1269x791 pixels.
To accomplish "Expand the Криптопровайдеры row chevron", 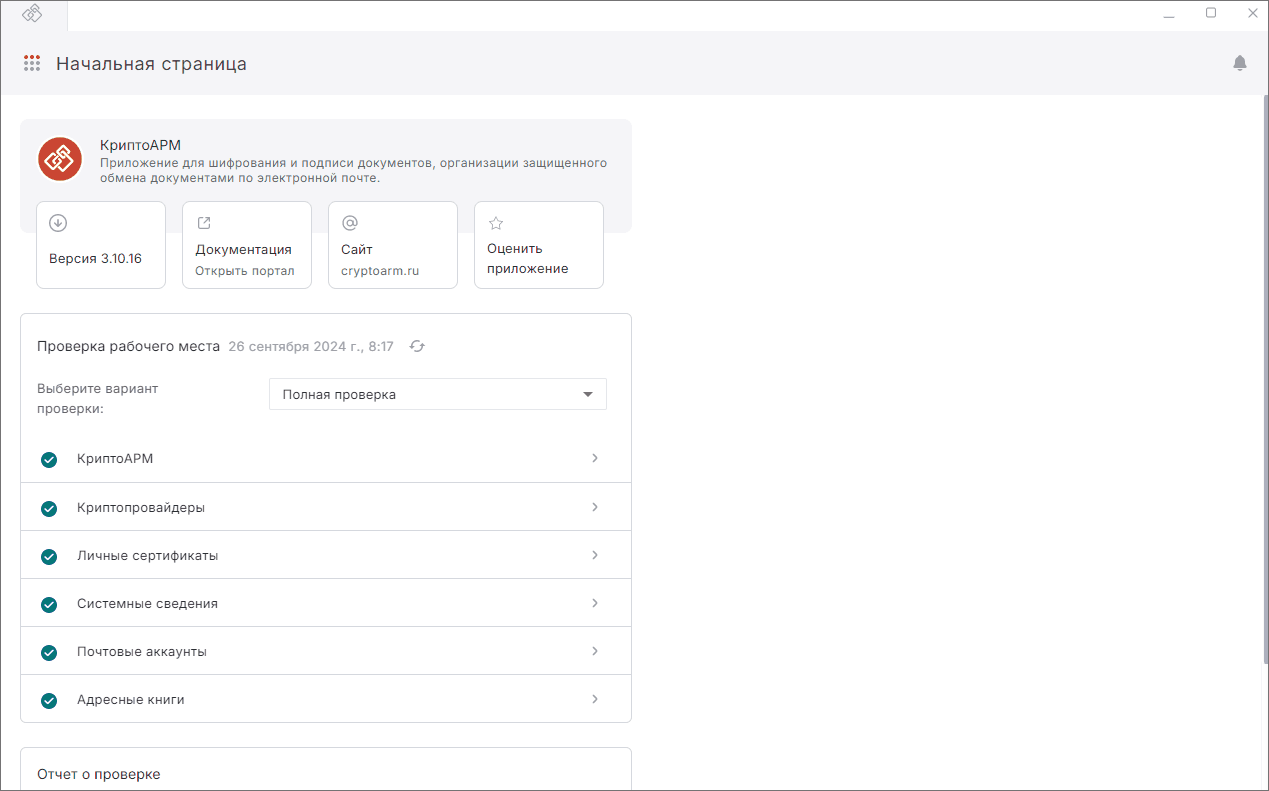I will pyautogui.click(x=595, y=507).
